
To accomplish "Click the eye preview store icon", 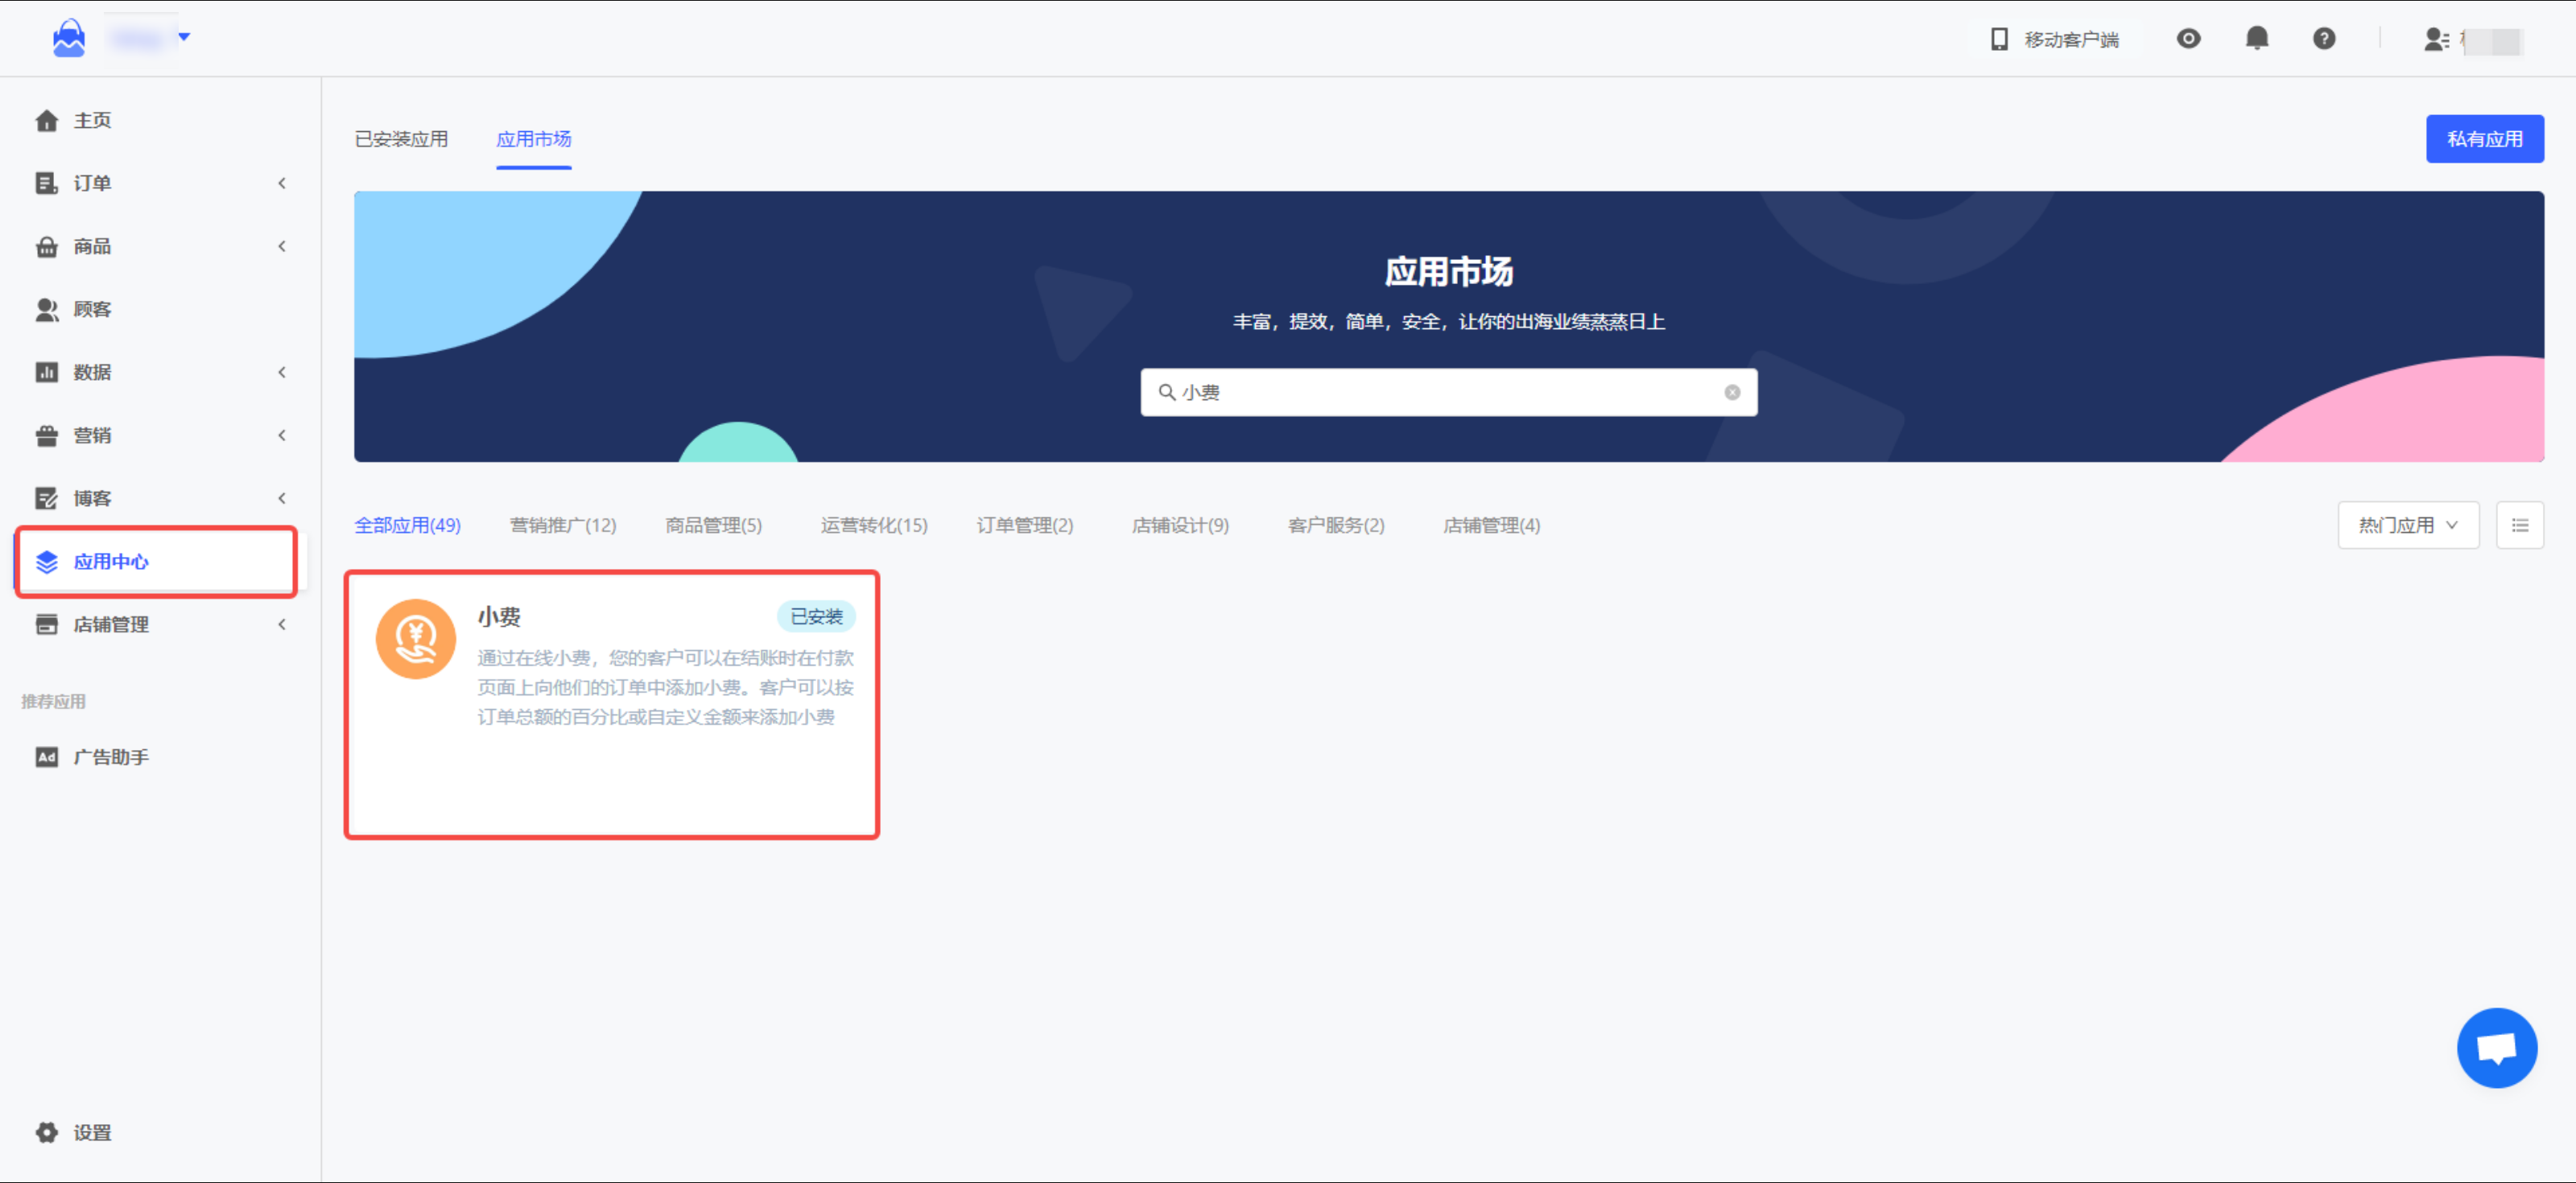I will click(2188, 38).
